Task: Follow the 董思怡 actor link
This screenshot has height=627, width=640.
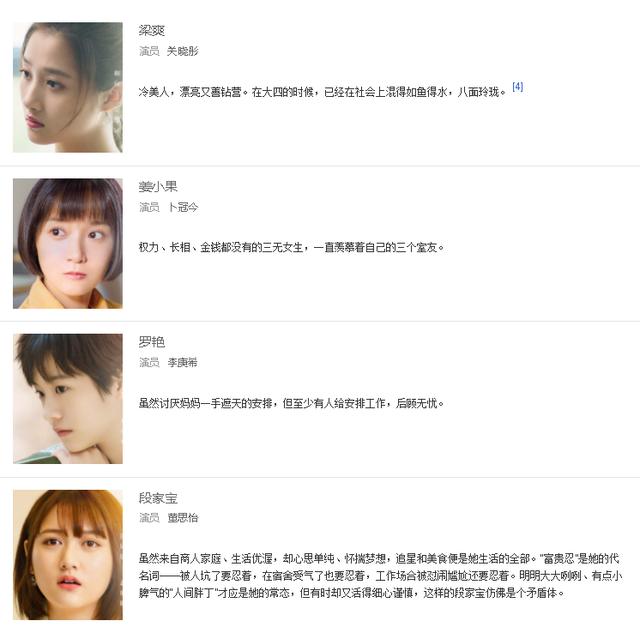Action: point(182,518)
